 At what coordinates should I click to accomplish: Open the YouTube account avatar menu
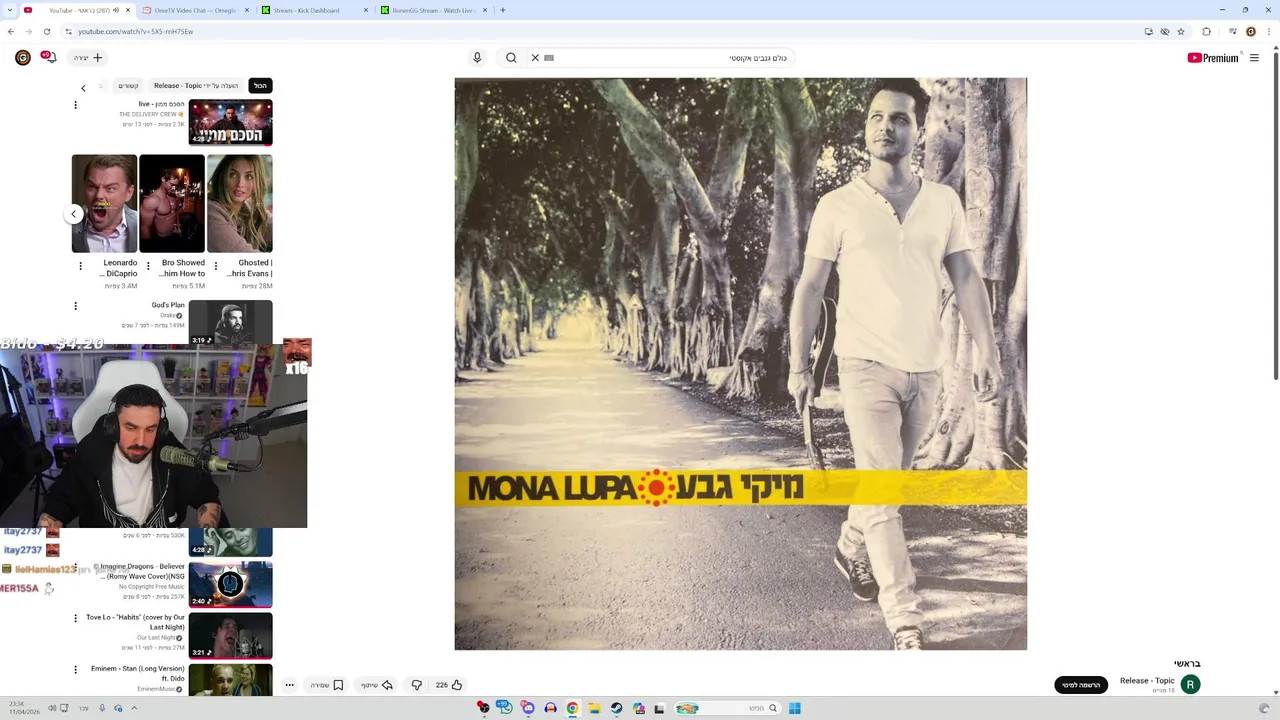pyautogui.click(x=23, y=58)
